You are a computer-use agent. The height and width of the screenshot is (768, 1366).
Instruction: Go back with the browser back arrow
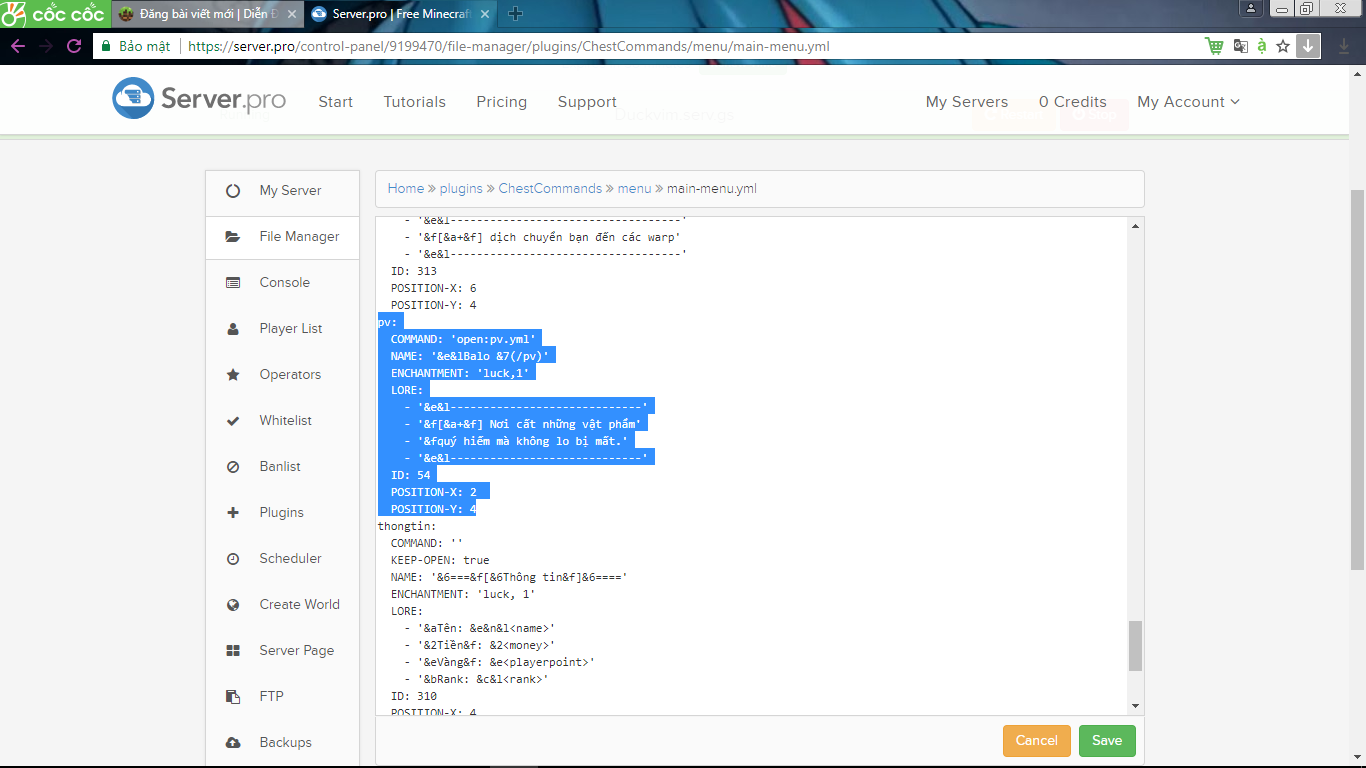pyautogui.click(x=18, y=46)
